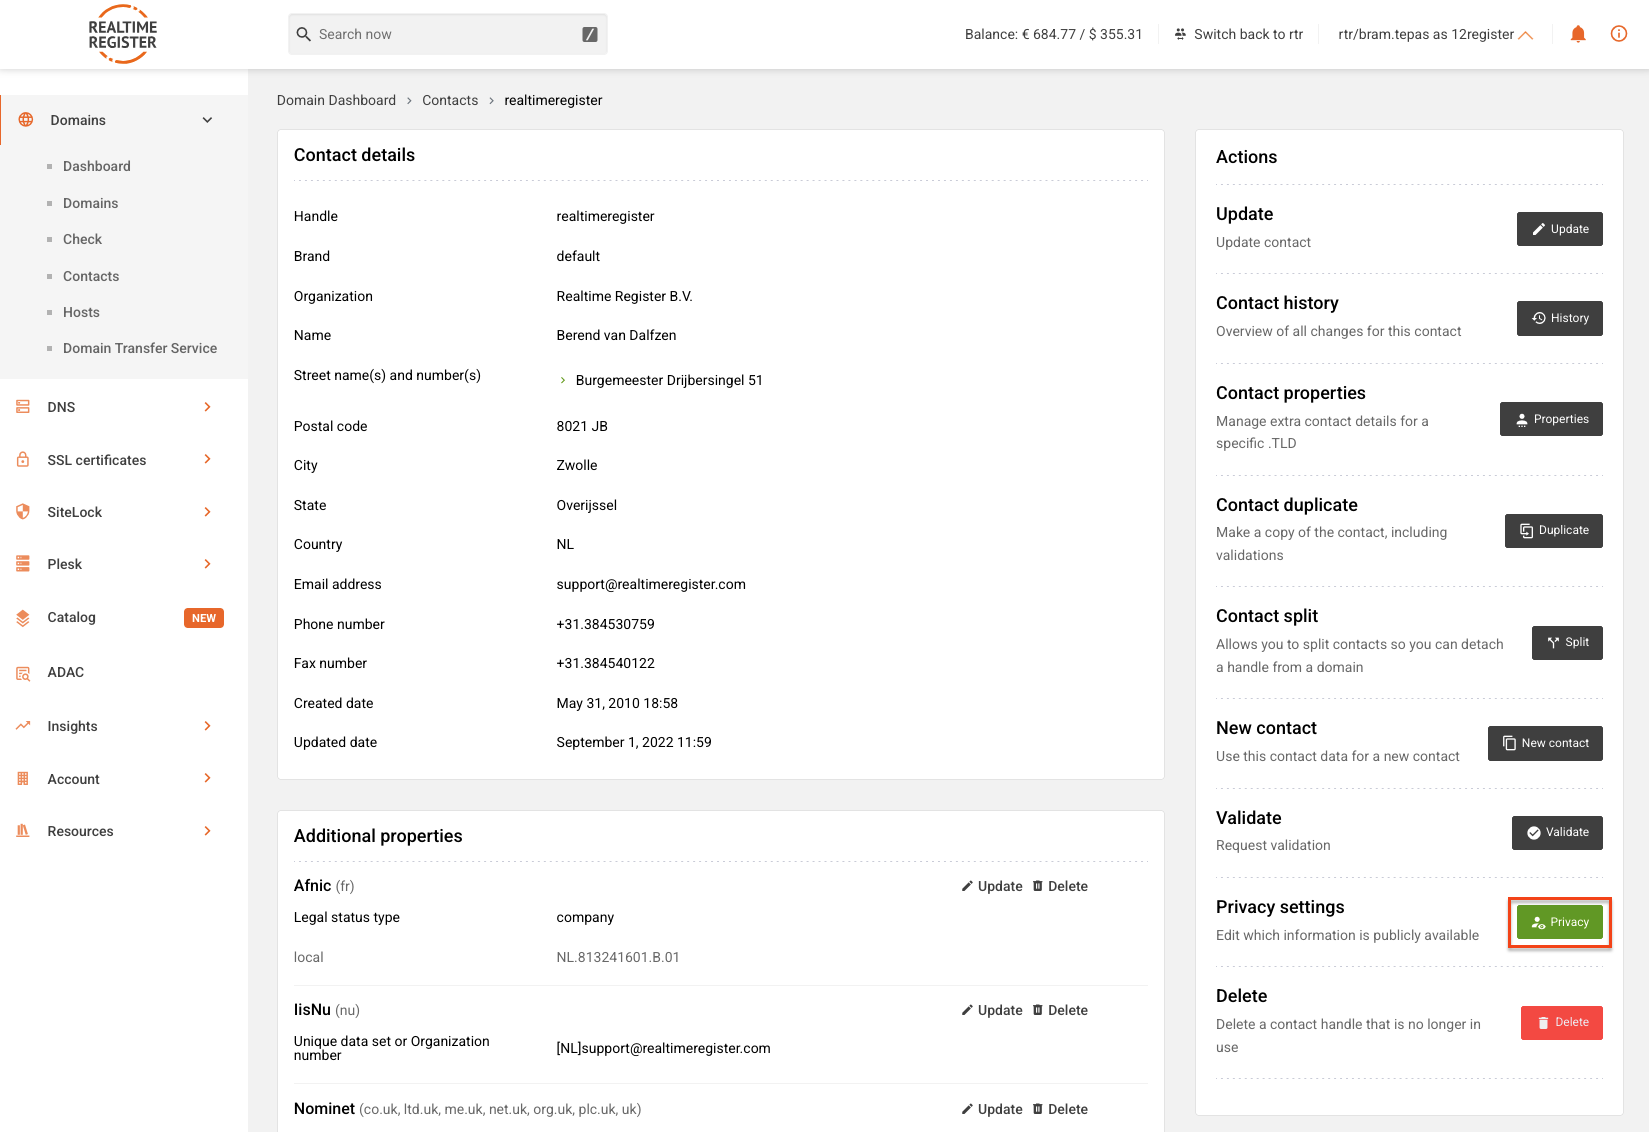This screenshot has width=1649, height=1132.
Task: Open Domain Transfer Service
Action: (140, 348)
